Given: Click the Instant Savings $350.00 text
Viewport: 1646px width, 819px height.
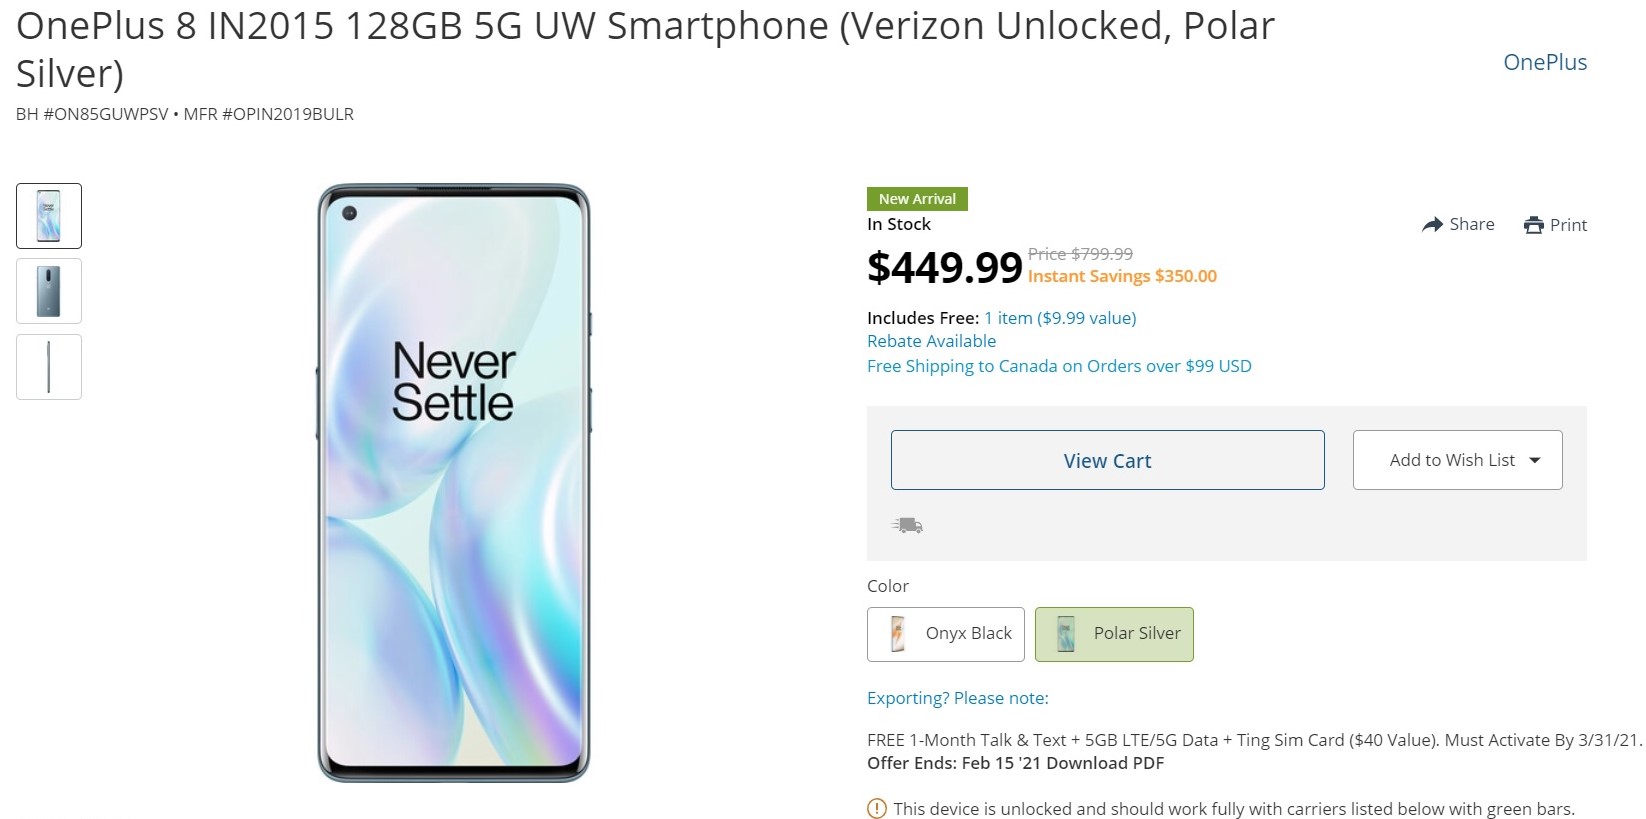Looking at the screenshot, I should coord(1122,276).
